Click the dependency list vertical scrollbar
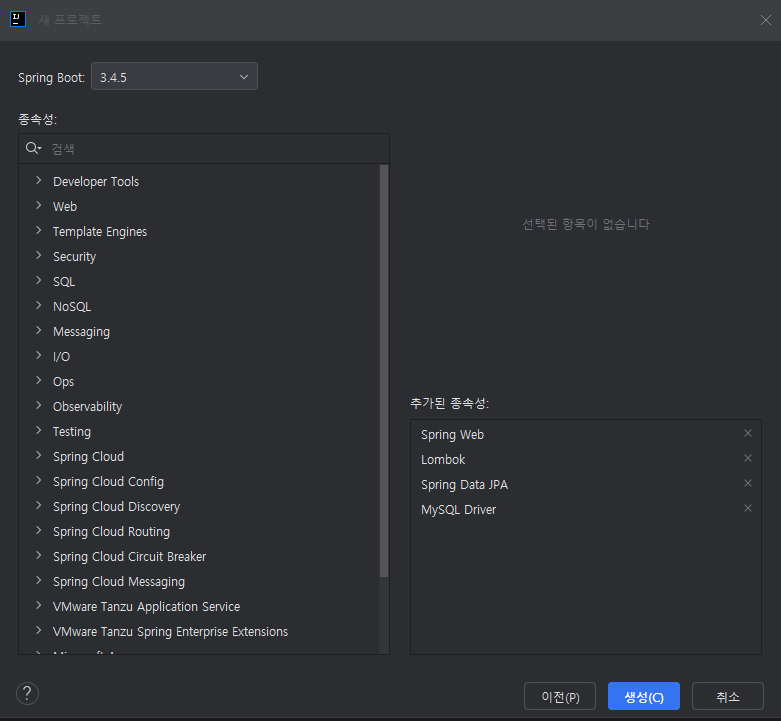Image resolution: width=781 pixels, height=721 pixels. click(384, 371)
